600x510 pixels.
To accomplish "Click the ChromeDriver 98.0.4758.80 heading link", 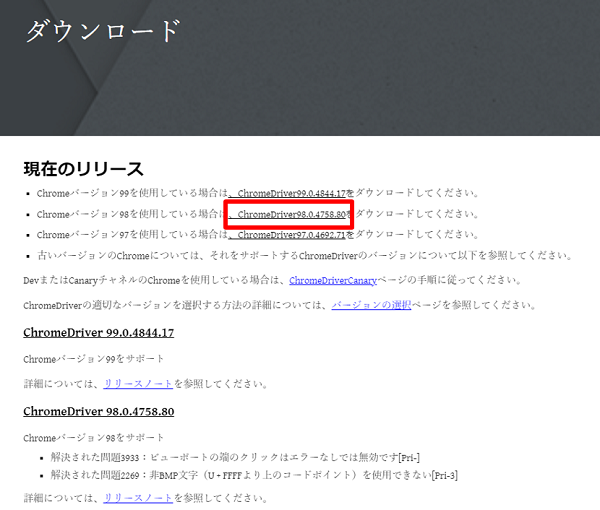I will [99, 411].
